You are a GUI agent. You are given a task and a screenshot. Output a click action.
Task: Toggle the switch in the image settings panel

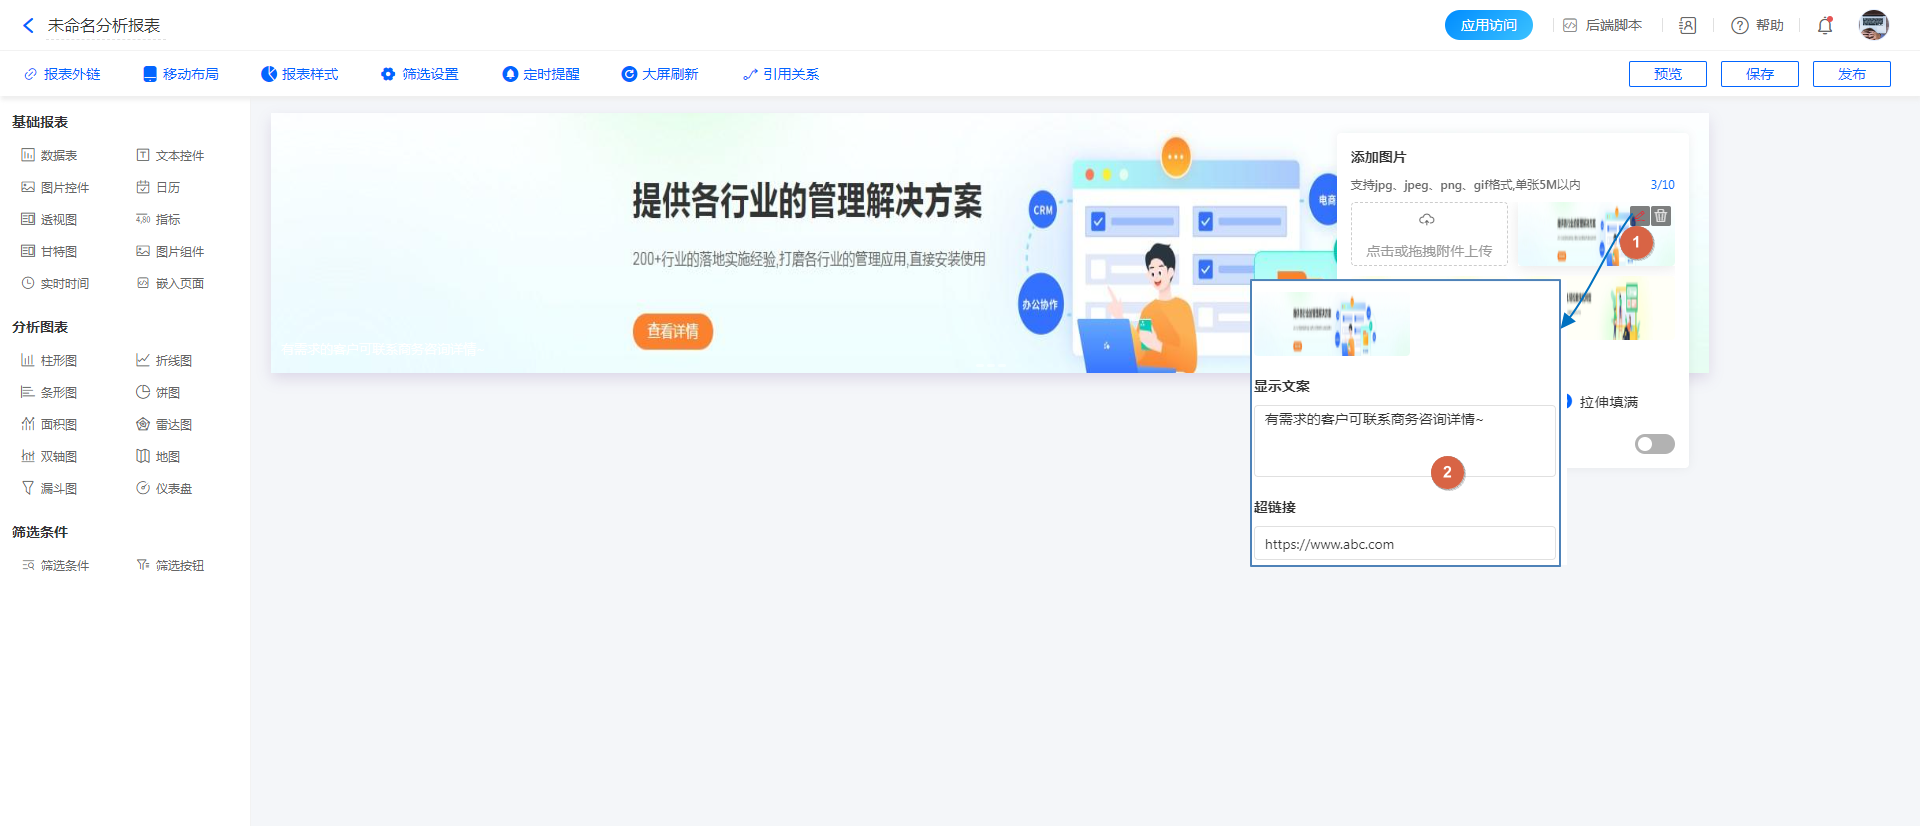(1654, 444)
